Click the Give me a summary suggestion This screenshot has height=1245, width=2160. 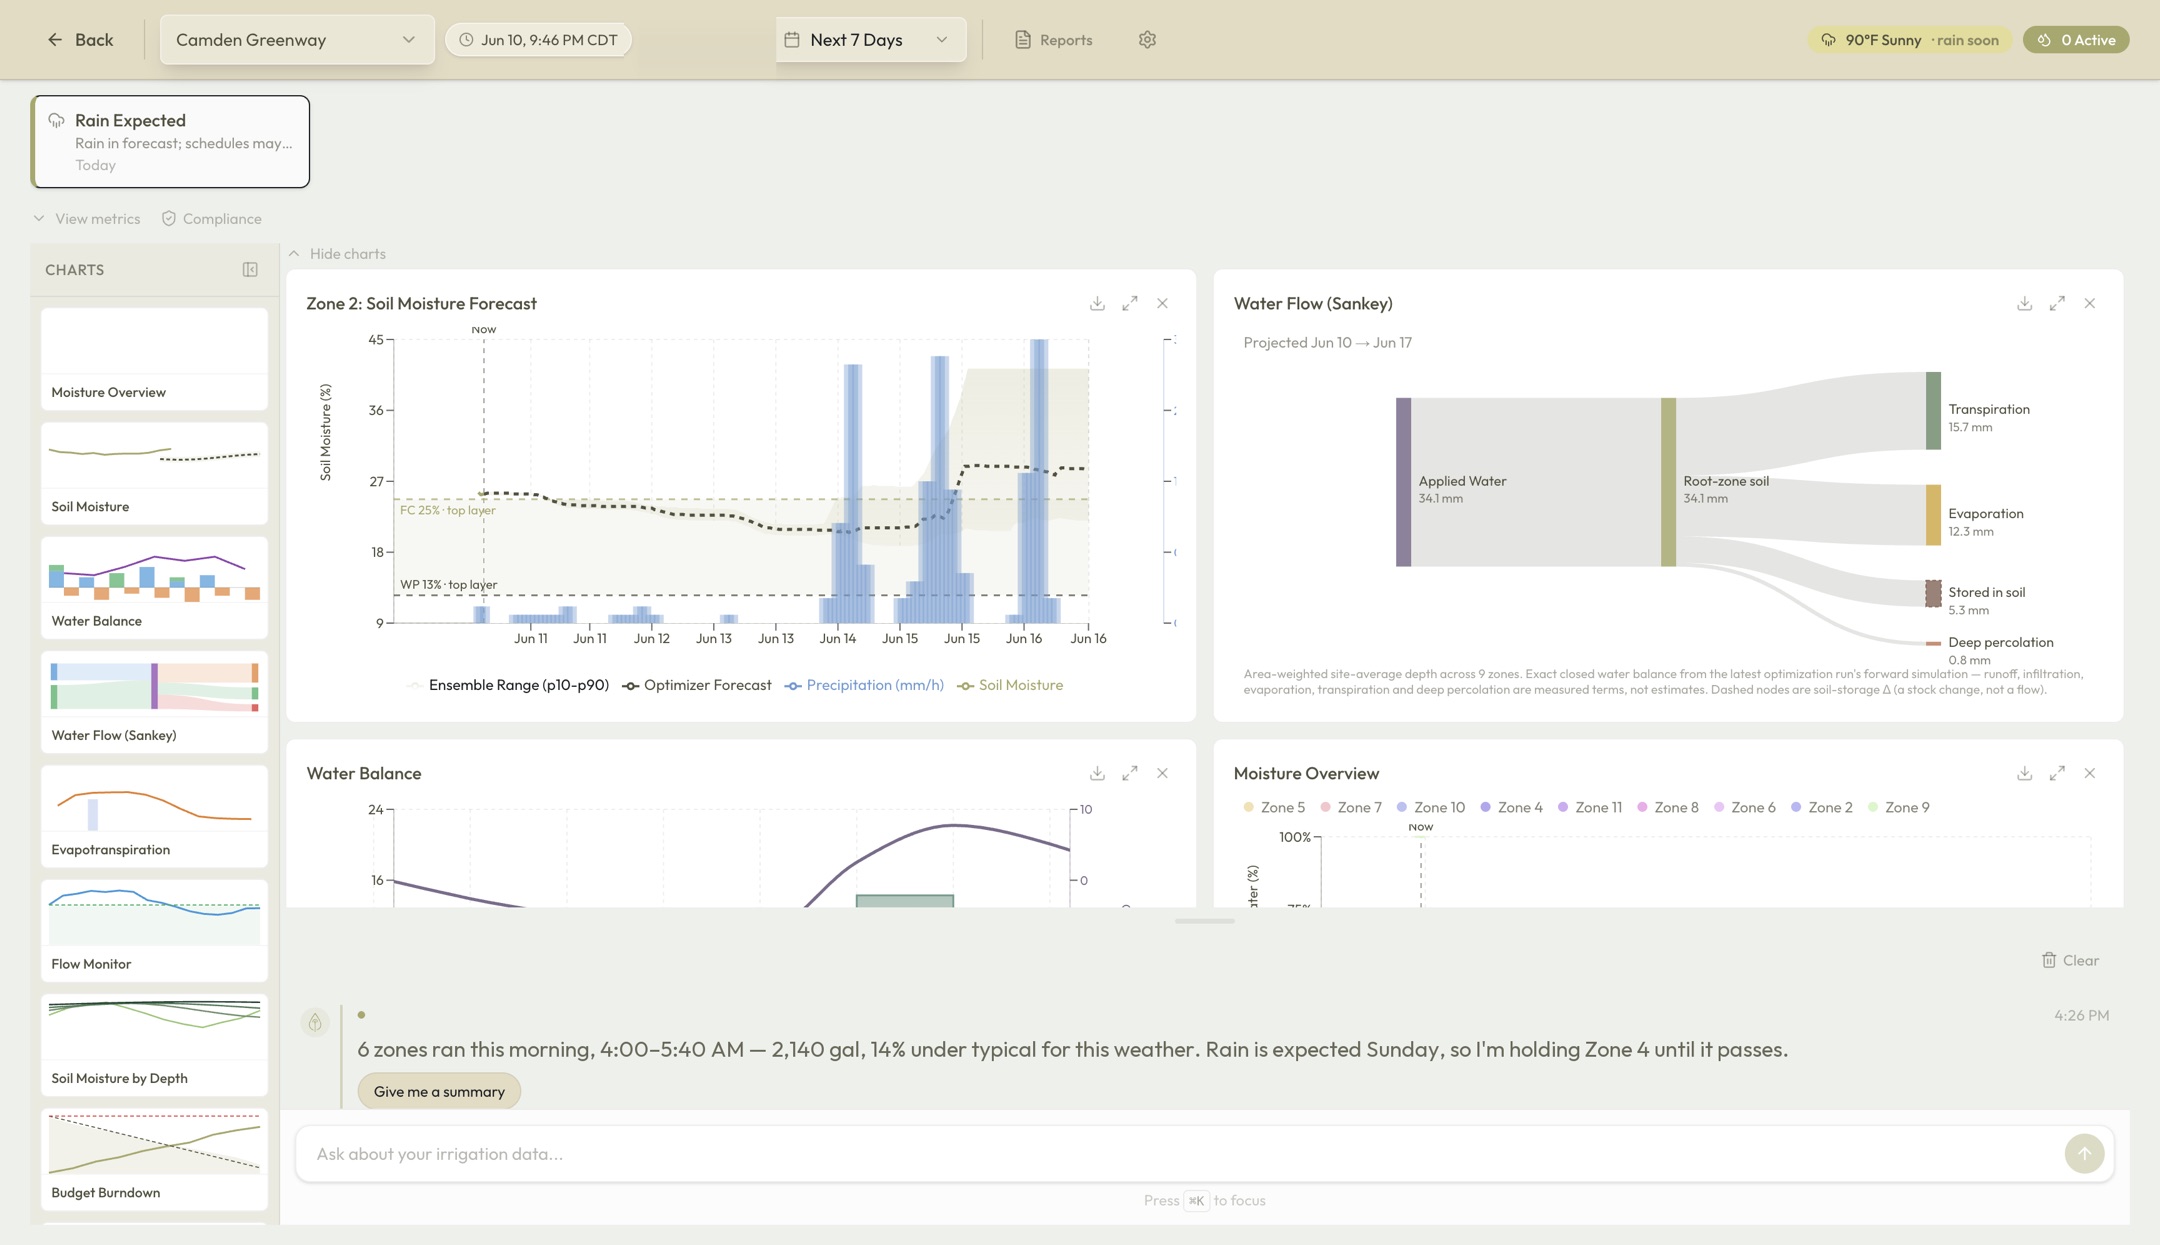tap(439, 1091)
